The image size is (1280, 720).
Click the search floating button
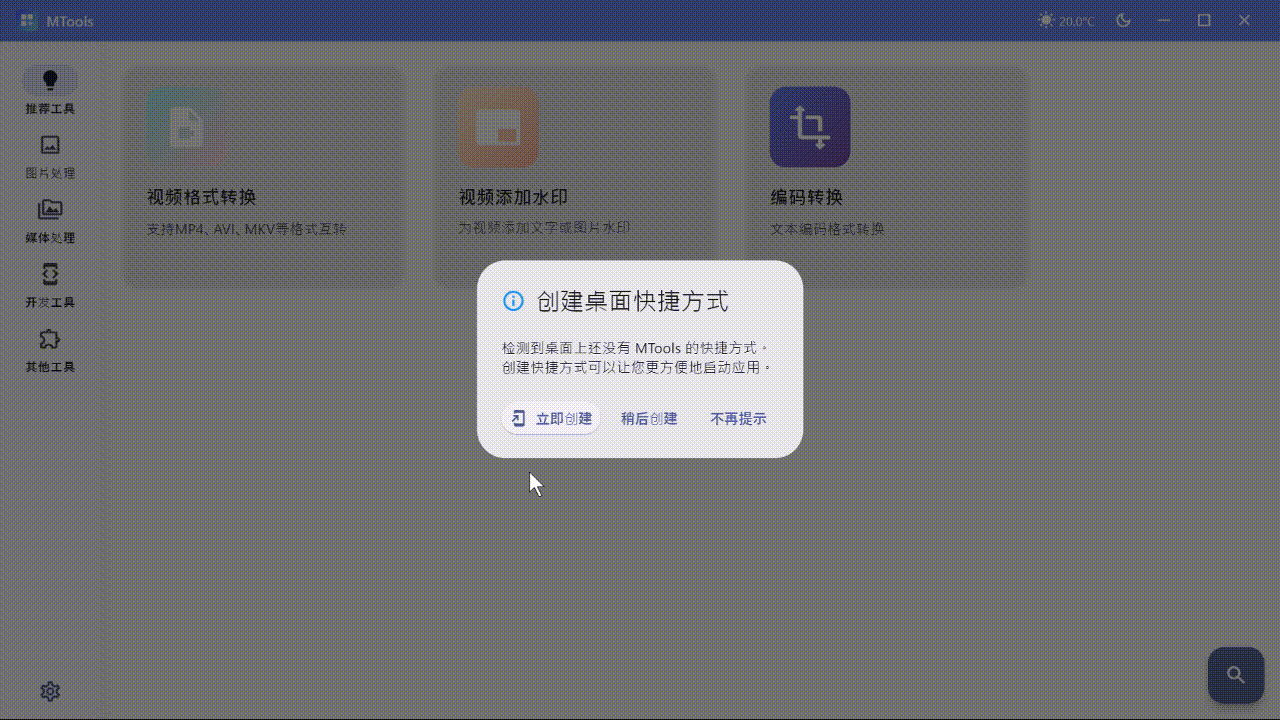pos(1236,675)
